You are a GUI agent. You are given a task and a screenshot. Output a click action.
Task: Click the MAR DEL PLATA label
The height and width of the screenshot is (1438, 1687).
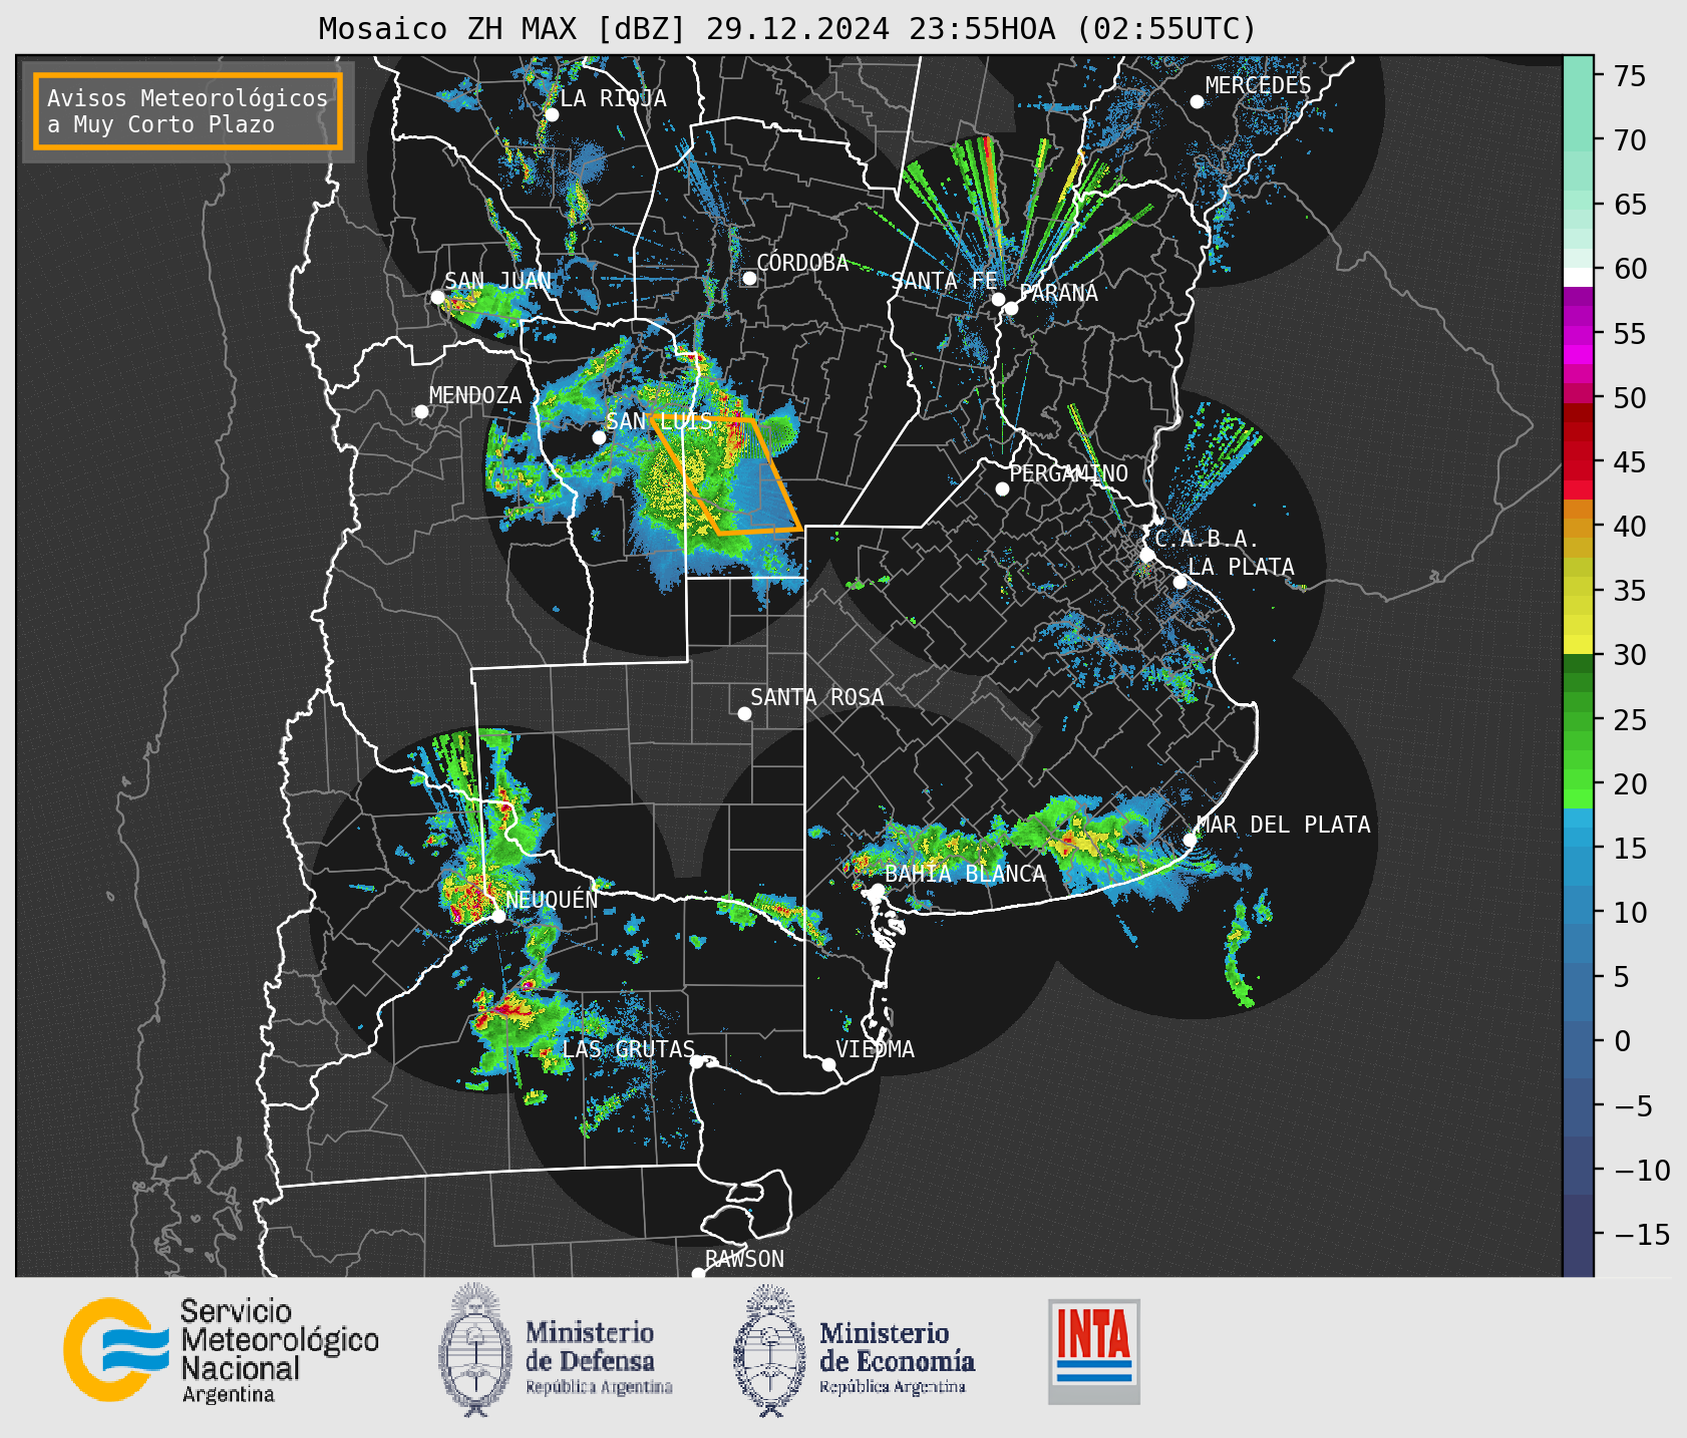click(x=1284, y=825)
